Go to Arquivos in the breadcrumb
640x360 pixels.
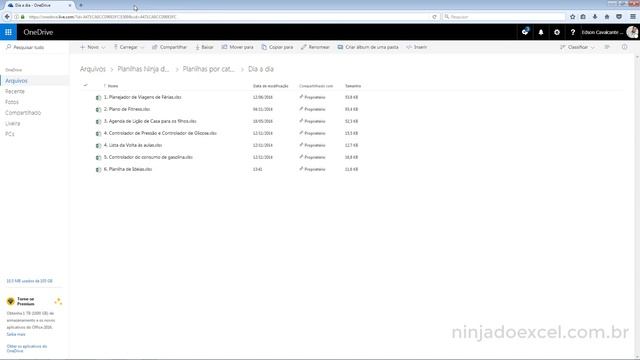pyautogui.click(x=93, y=69)
